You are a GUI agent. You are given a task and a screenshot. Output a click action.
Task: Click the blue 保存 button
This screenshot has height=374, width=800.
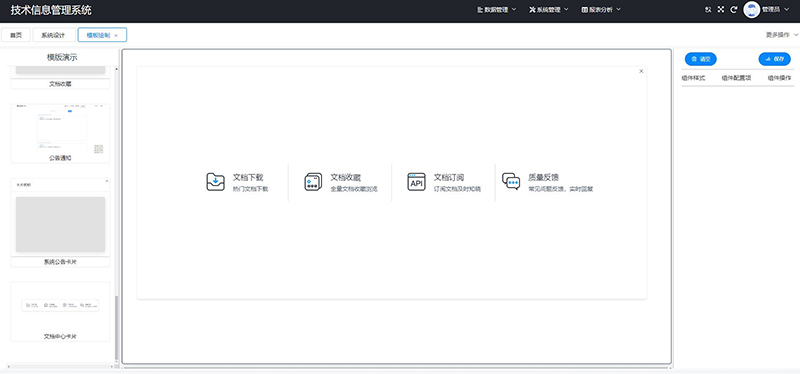click(x=774, y=59)
